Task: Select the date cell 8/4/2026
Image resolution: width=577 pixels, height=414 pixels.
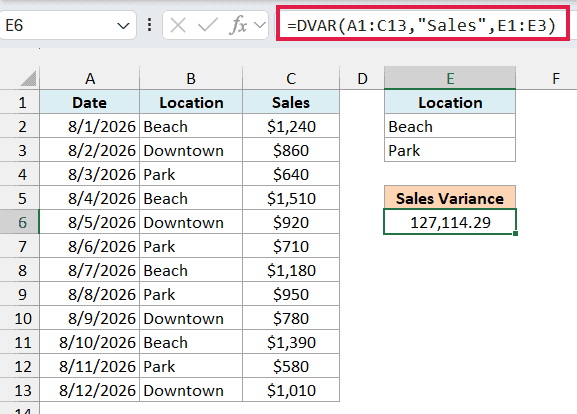Action: tap(89, 198)
